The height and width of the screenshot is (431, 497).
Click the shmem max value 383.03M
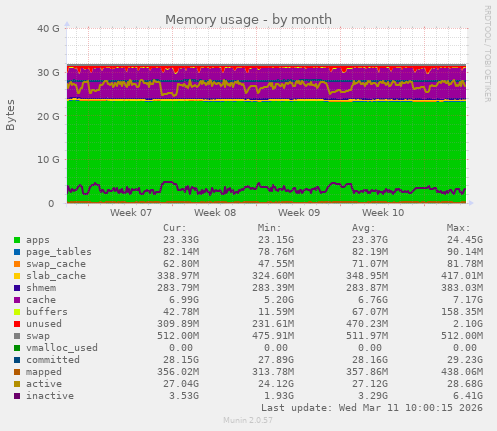[x=462, y=288]
